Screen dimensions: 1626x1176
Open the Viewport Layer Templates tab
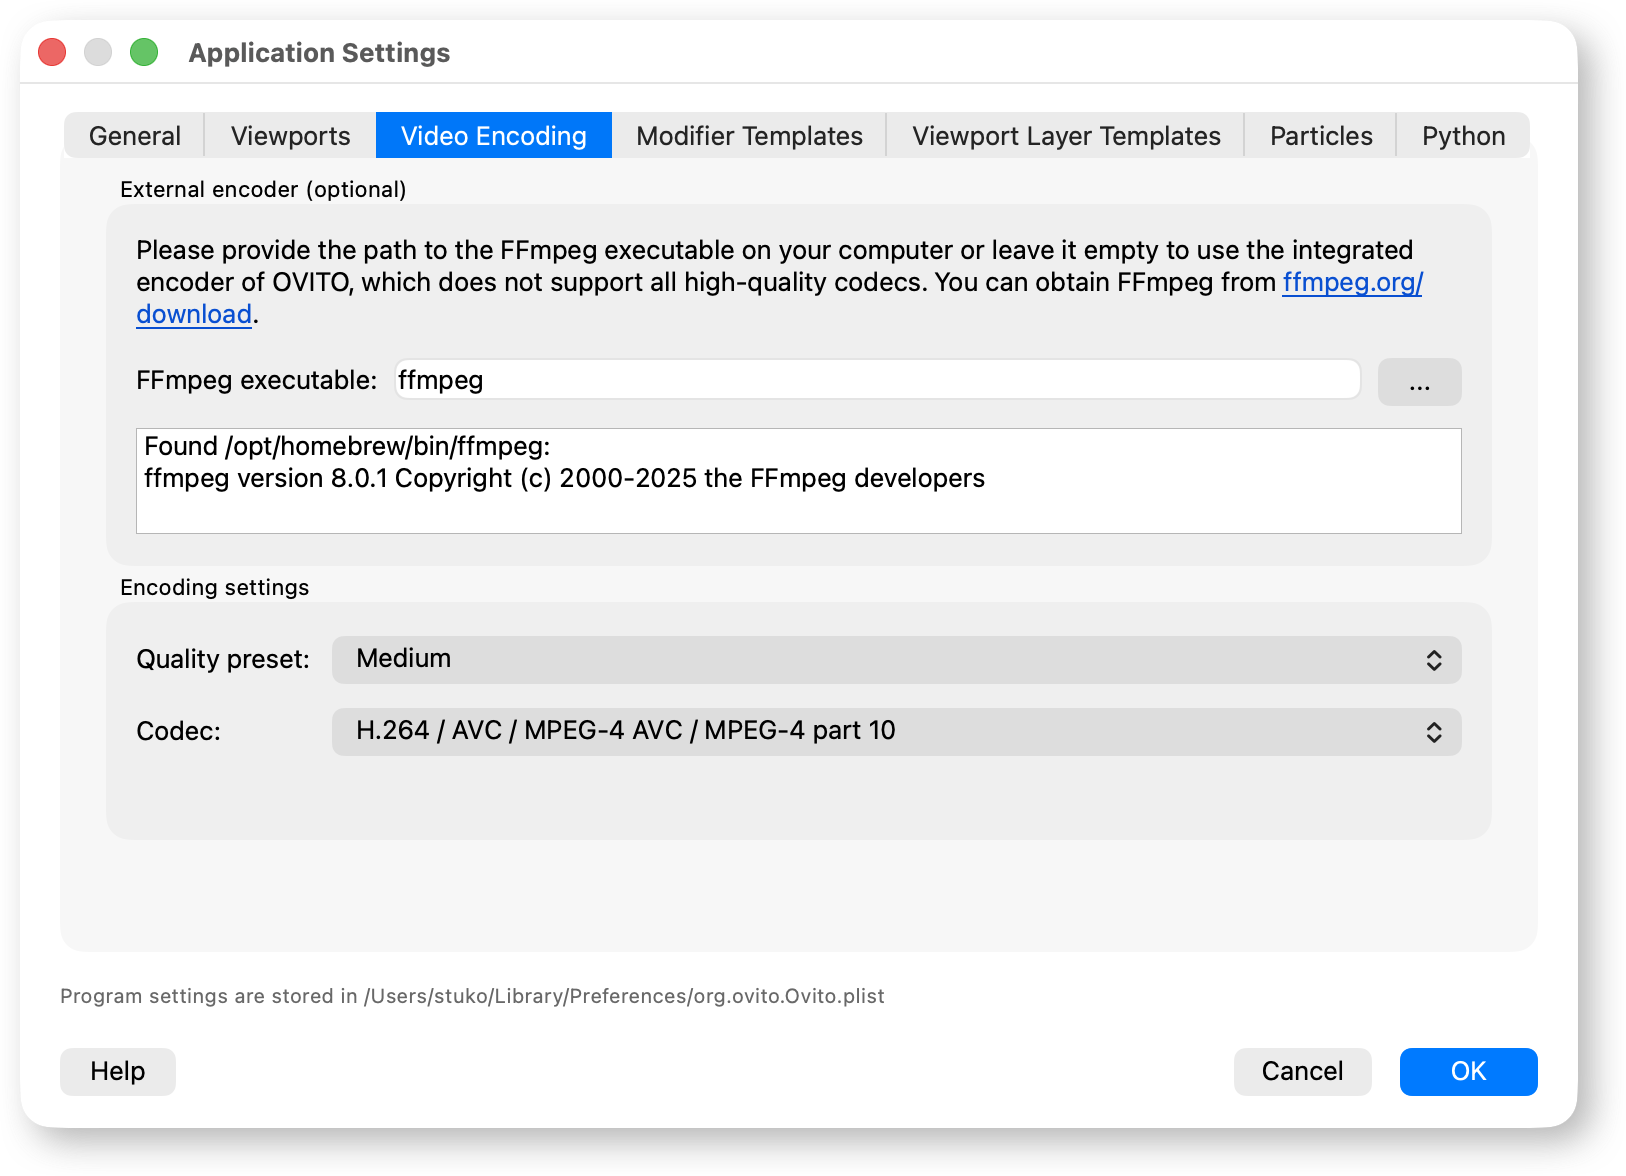(x=1065, y=136)
